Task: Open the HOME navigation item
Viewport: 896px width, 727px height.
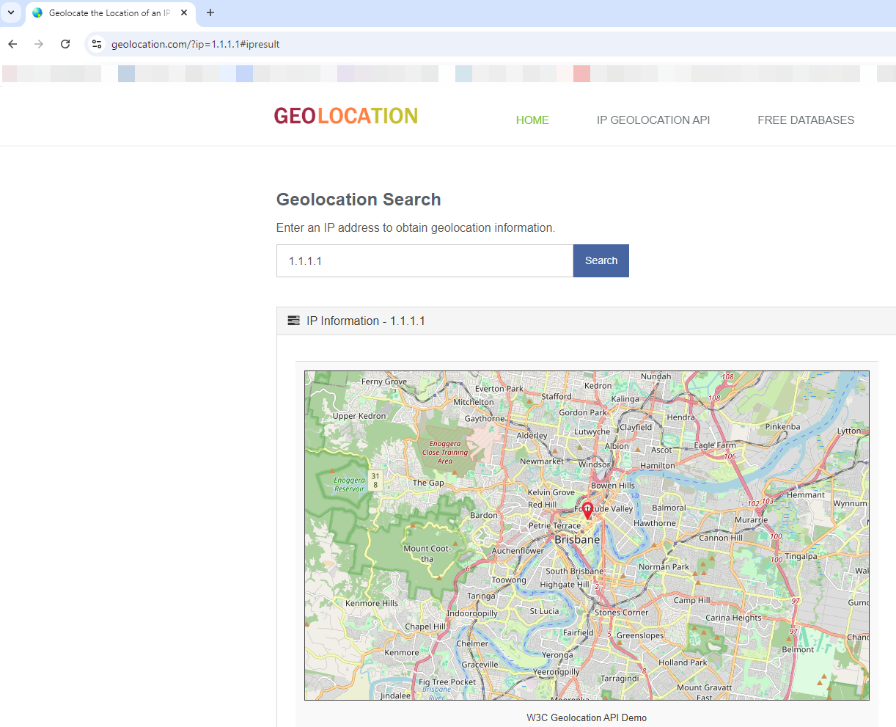Action: pos(532,120)
